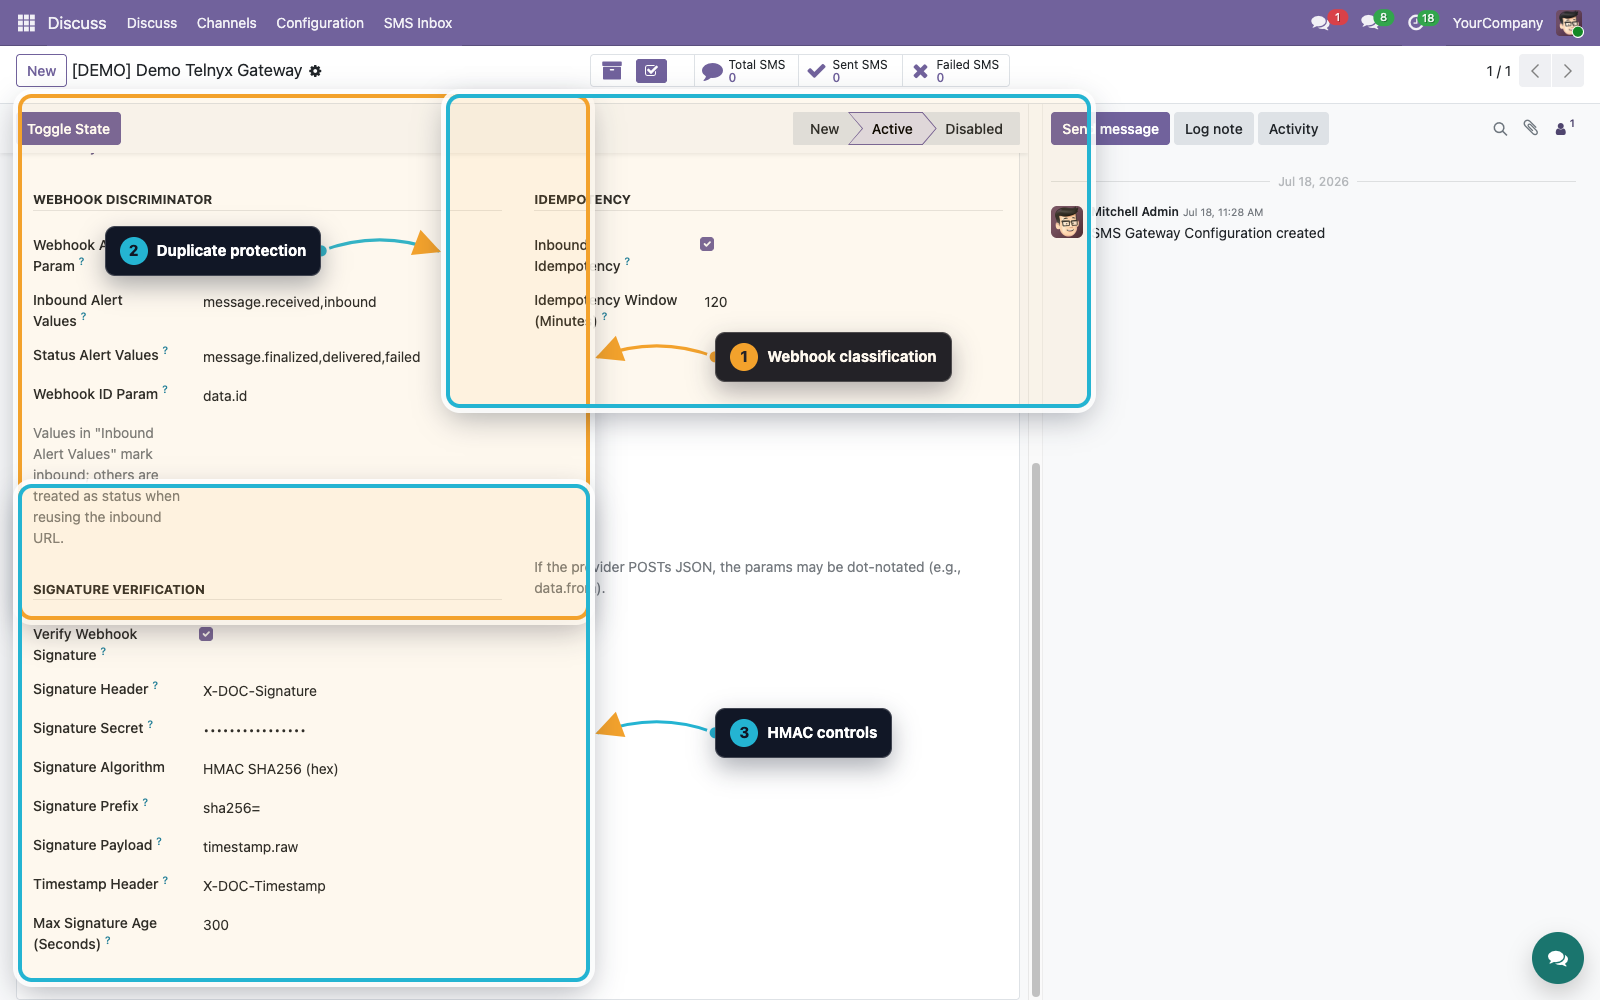The image size is (1600, 1000).
Task: Click the checkmark action icon button
Action: pyautogui.click(x=651, y=70)
